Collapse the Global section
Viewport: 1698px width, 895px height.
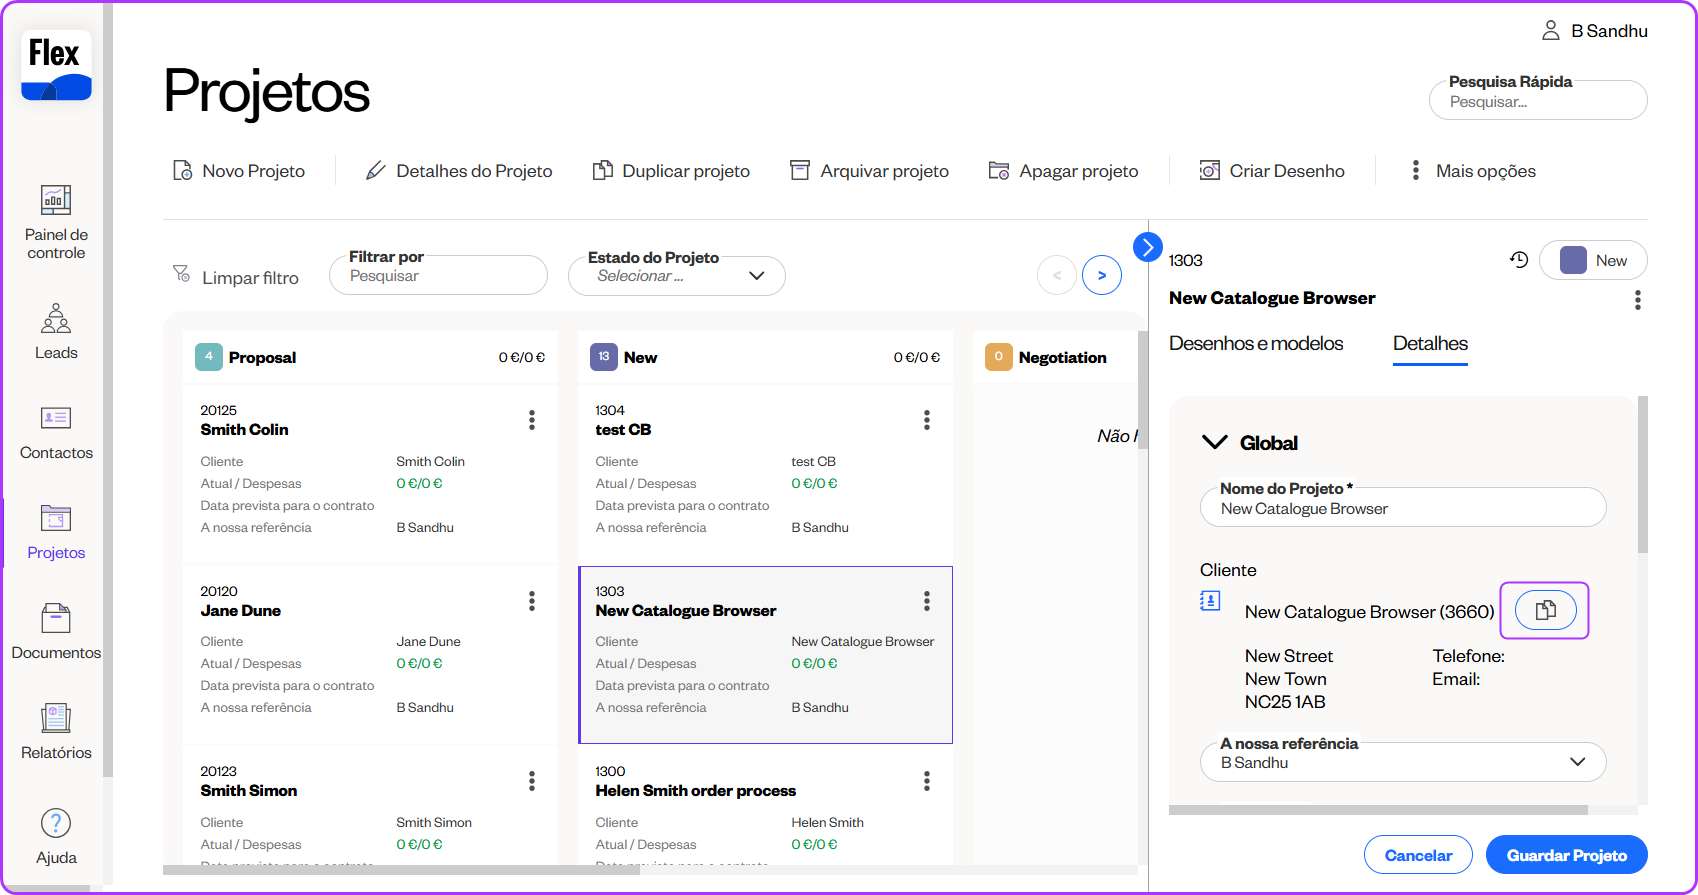coord(1215,443)
